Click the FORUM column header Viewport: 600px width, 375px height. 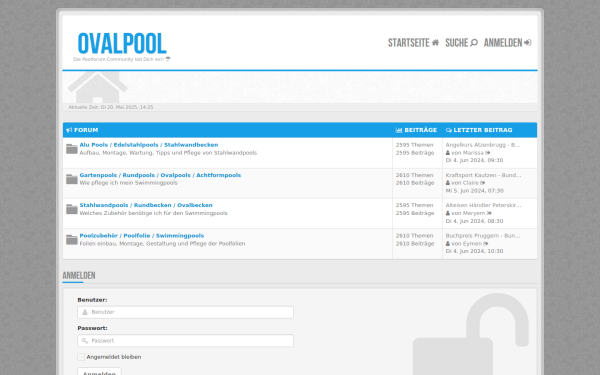click(x=82, y=130)
